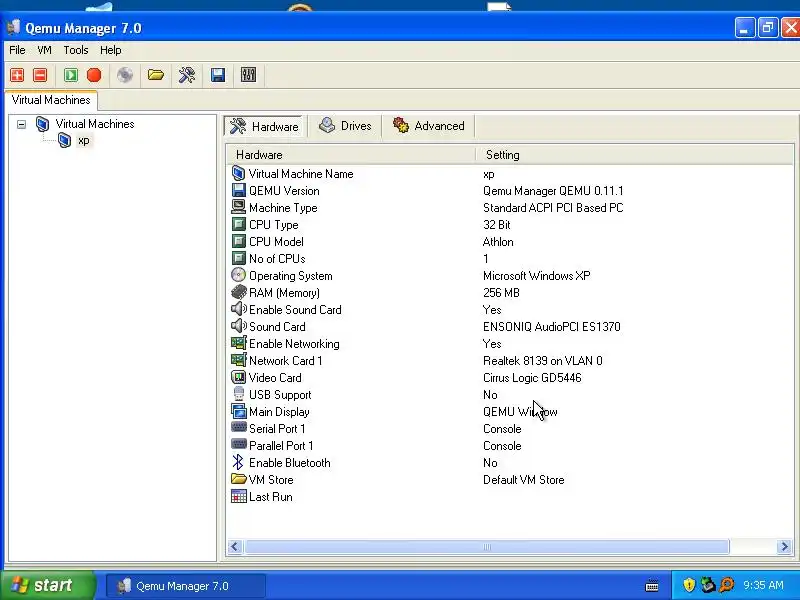Click the Enable Networking card icon
Screen dimensions: 800x600
point(238,343)
